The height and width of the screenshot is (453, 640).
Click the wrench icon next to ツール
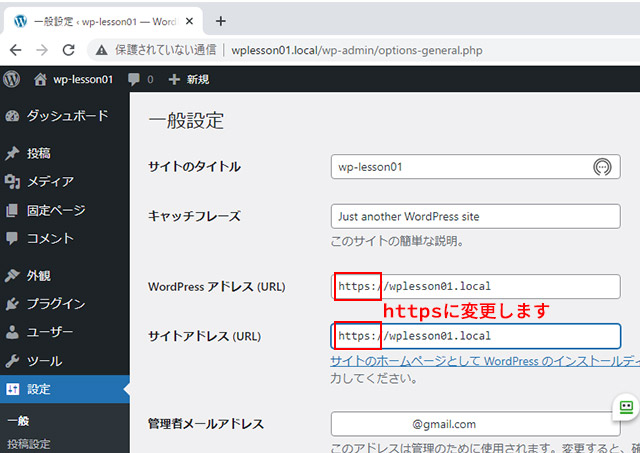[x=12, y=361]
